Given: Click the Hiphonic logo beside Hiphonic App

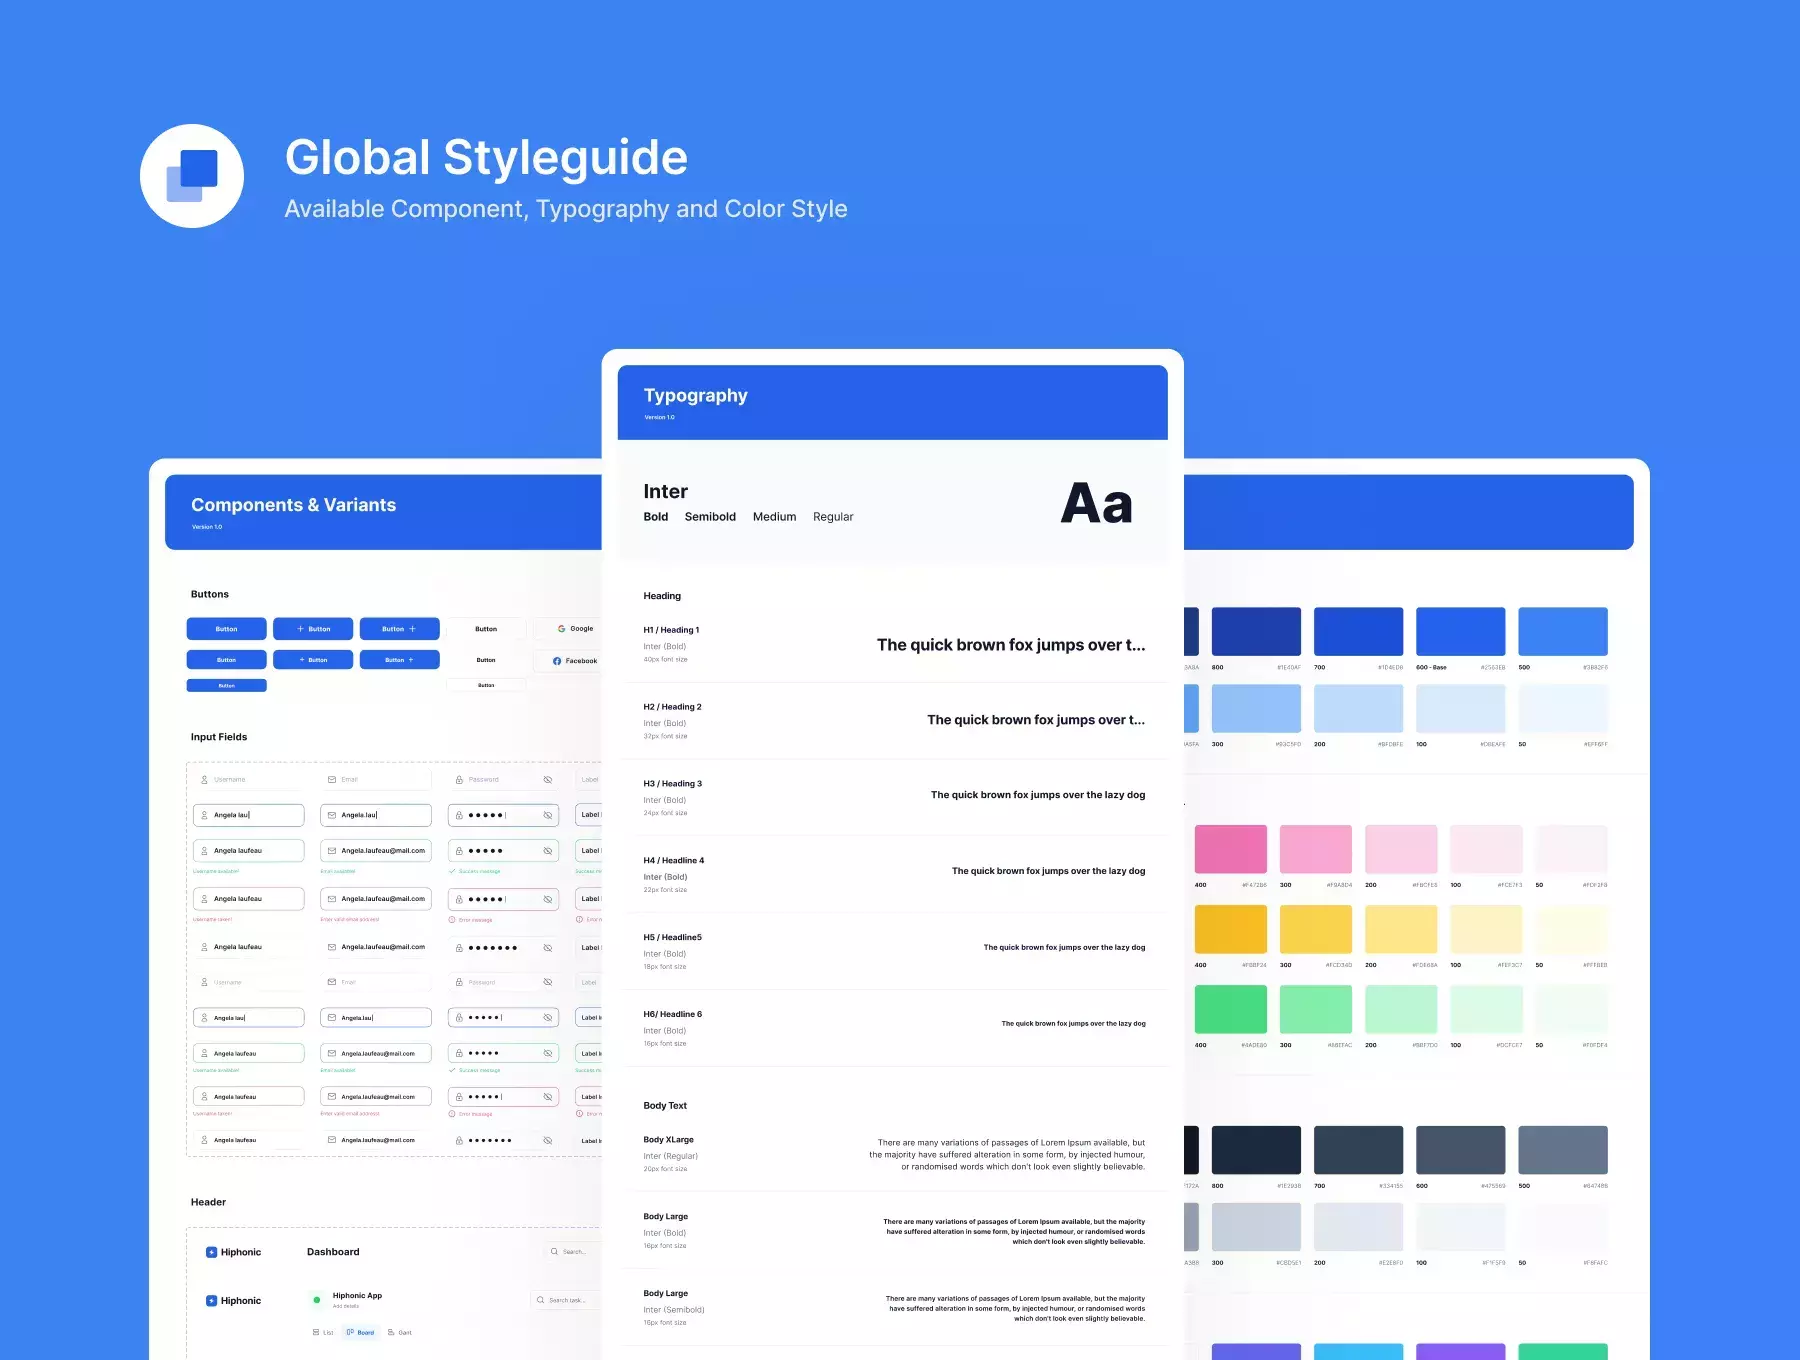Looking at the screenshot, I should click(x=211, y=1301).
